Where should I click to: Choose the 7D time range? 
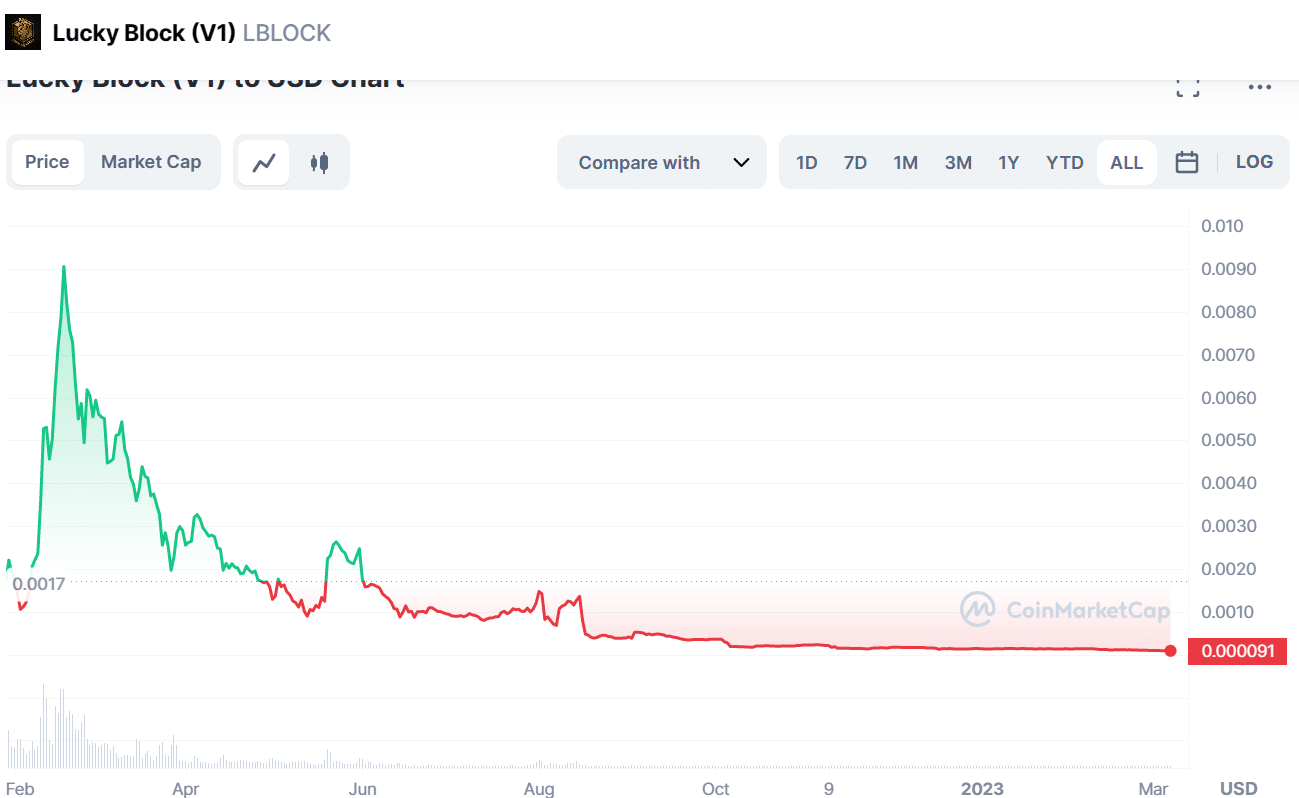(x=855, y=162)
